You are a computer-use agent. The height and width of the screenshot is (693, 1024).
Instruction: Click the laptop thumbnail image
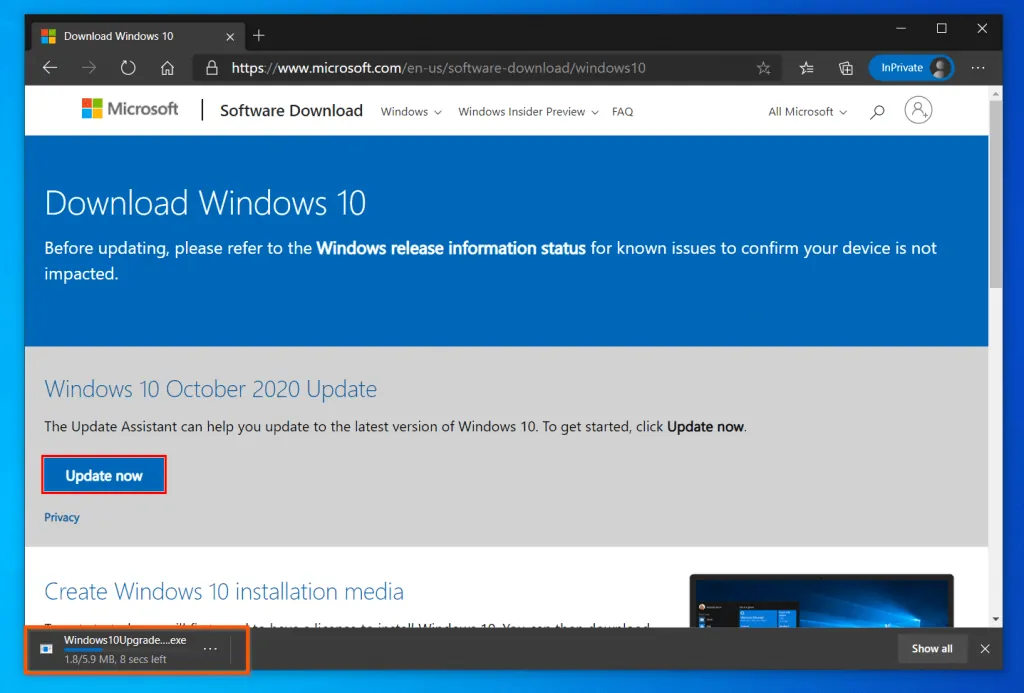point(822,601)
